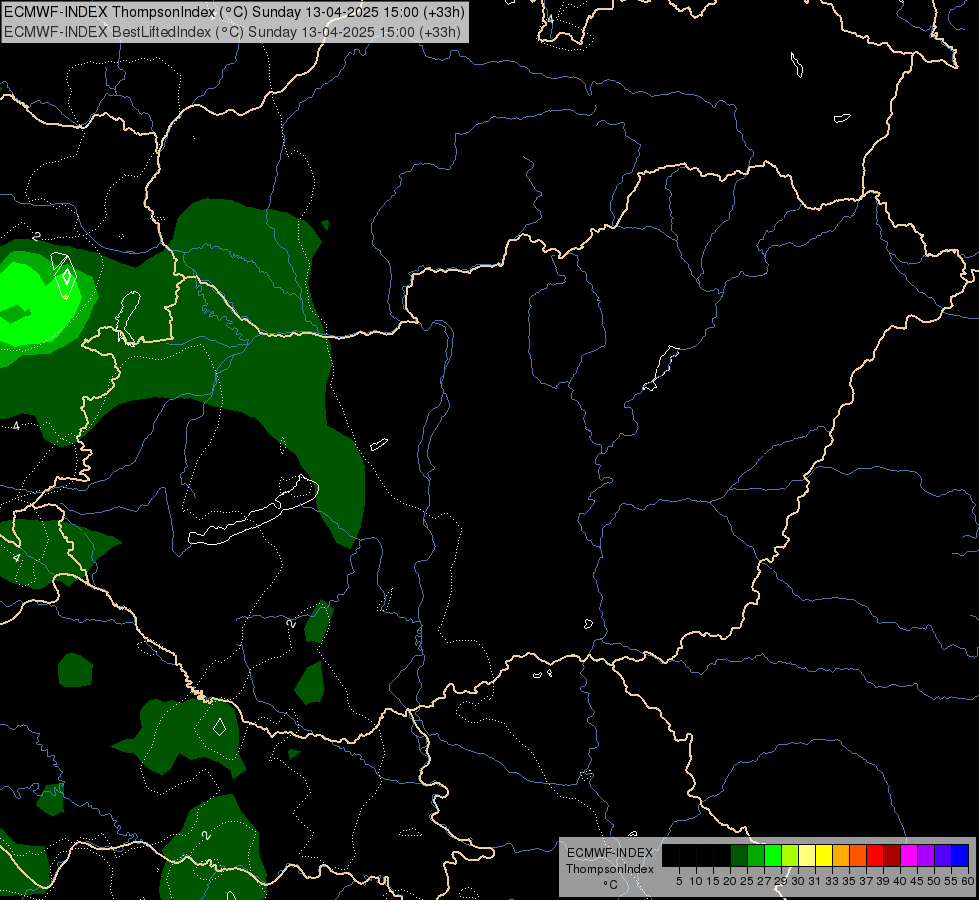Click the pale yellow 30-31 legend swatch
The height and width of the screenshot is (900, 979).
click(x=807, y=855)
